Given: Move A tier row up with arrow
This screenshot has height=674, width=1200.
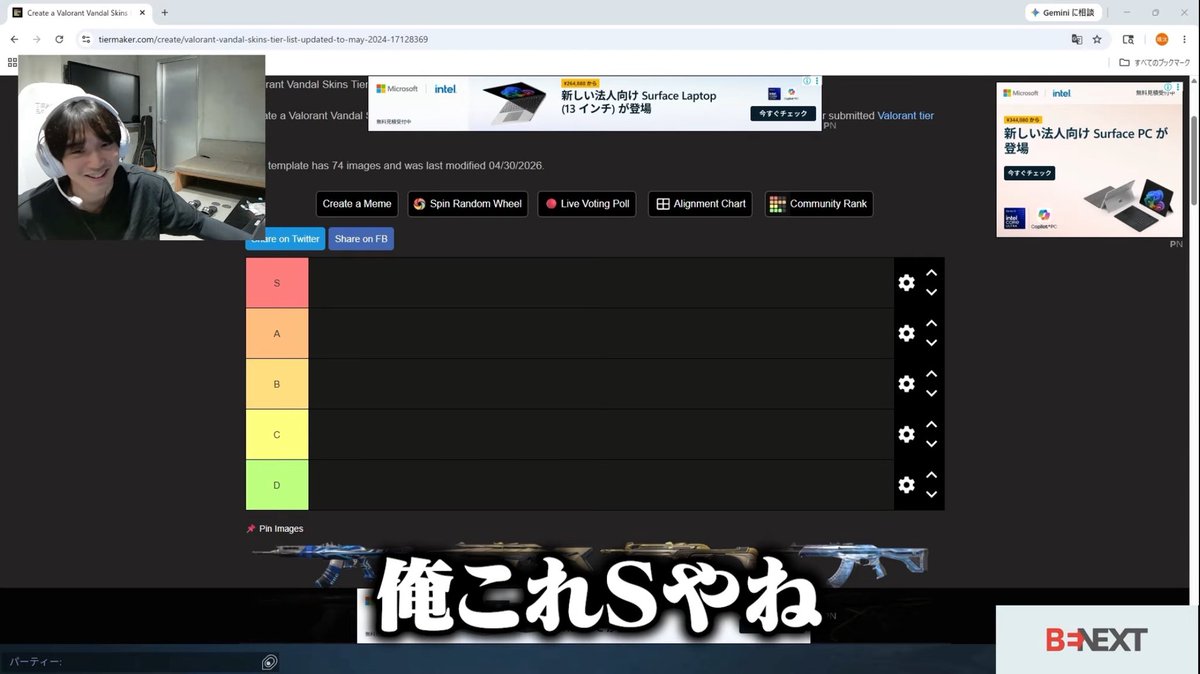Looking at the screenshot, I should click(x=931, y=323).
